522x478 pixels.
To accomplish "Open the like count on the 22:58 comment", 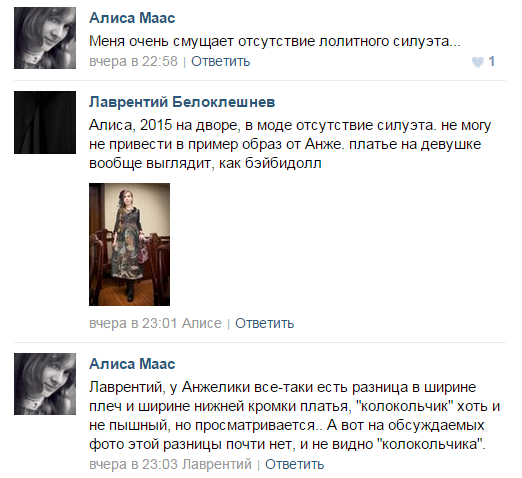I will (491, 62).
